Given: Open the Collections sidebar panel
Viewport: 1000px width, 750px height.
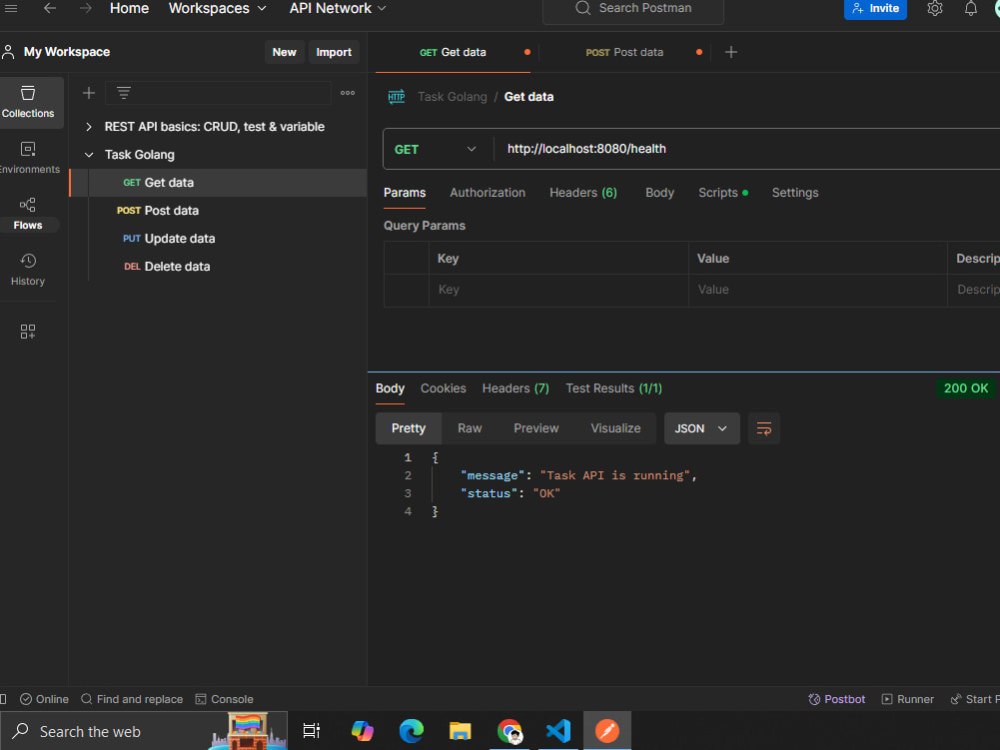Looking at the screenshot, I should (x=28, y=102).
